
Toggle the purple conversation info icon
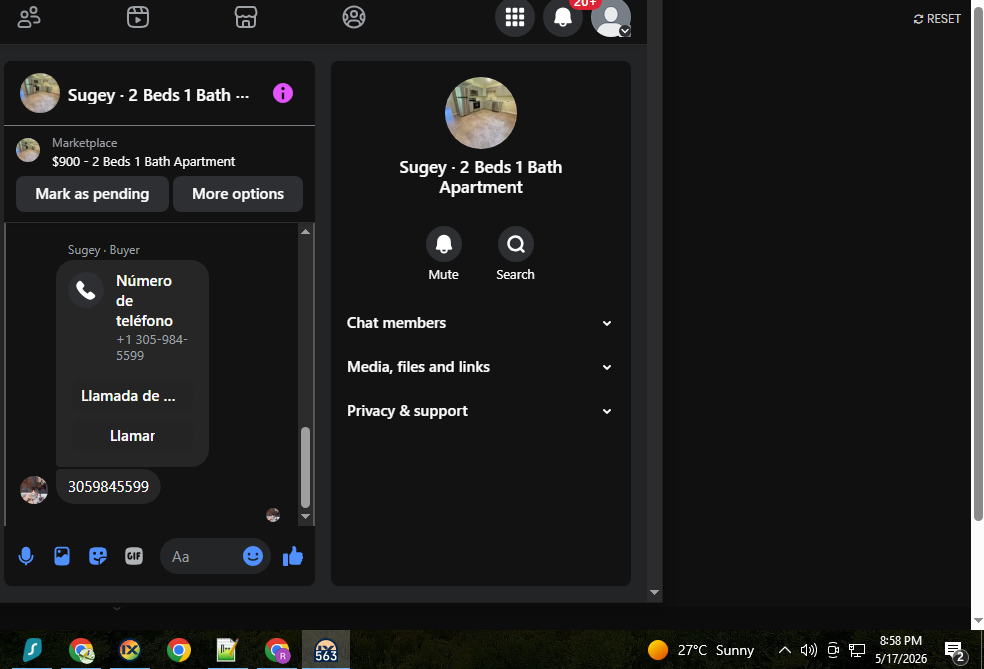(x=283, y=94)
